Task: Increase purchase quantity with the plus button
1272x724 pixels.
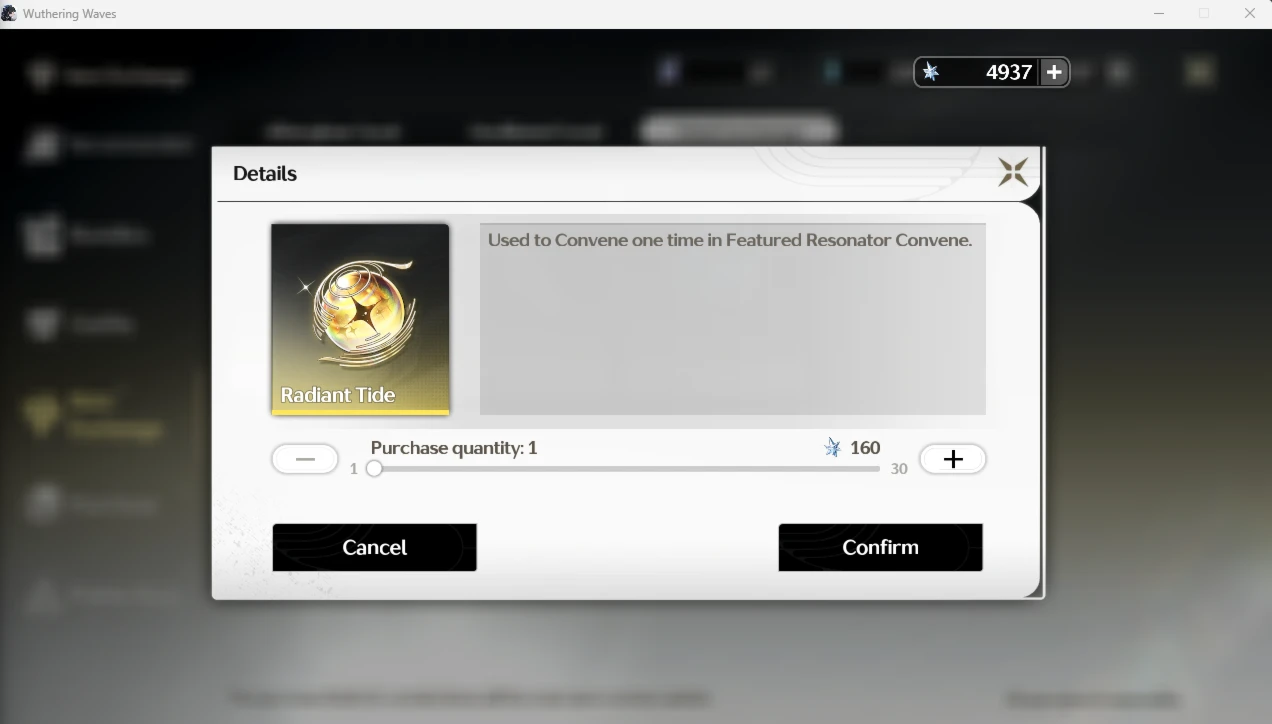Action: pos(953,459)
